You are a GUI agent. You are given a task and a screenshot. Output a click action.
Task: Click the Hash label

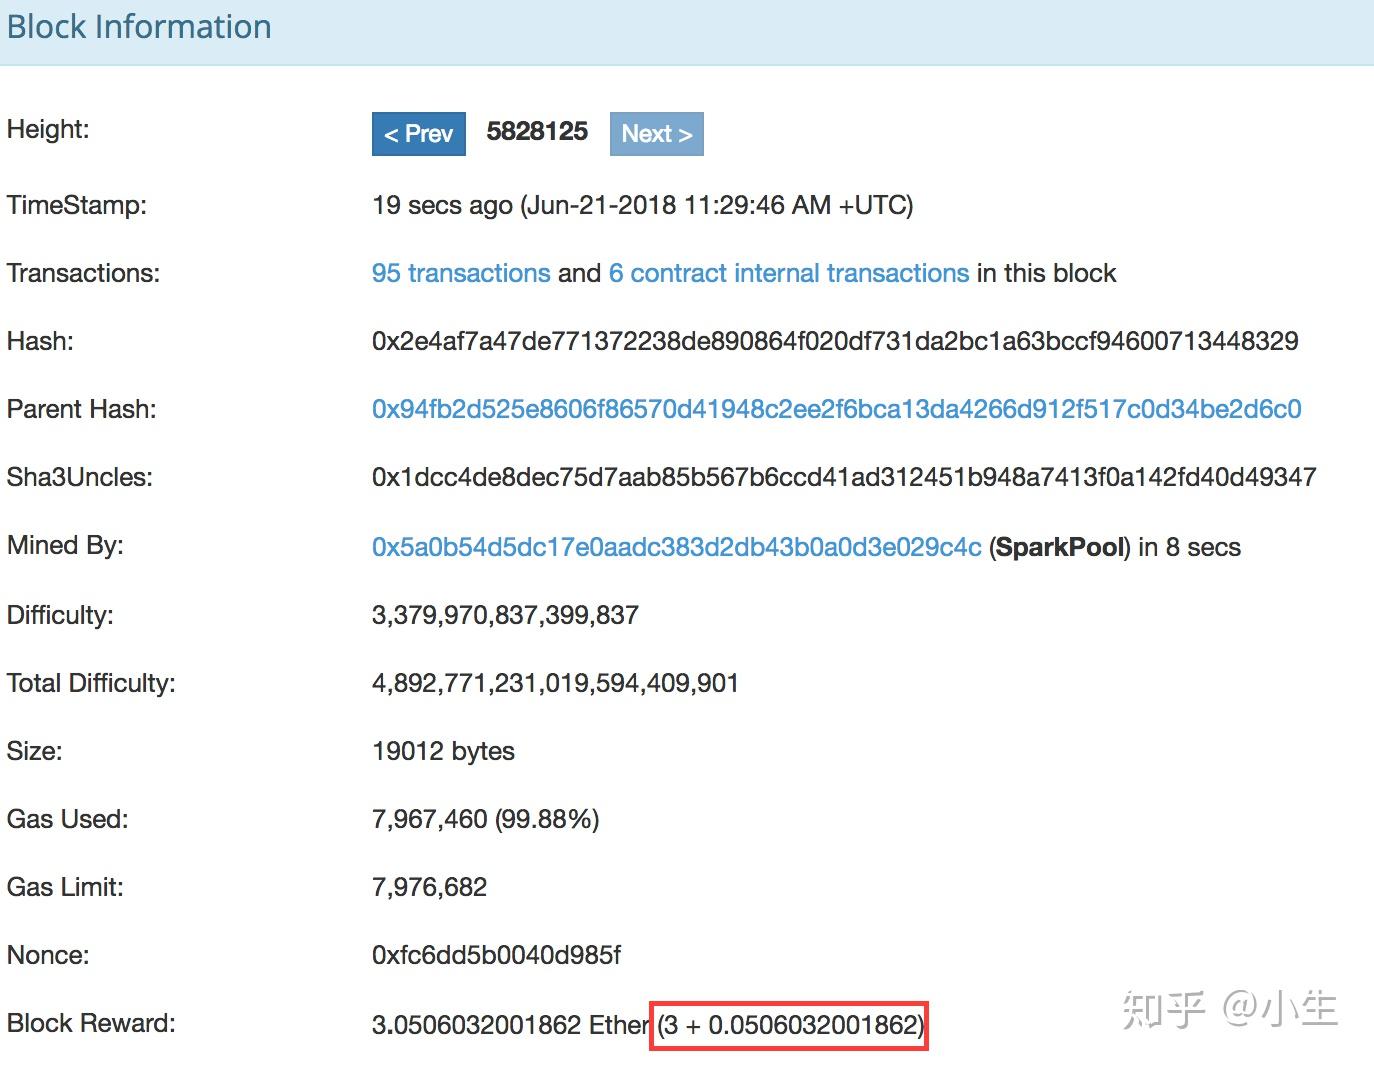40,341
